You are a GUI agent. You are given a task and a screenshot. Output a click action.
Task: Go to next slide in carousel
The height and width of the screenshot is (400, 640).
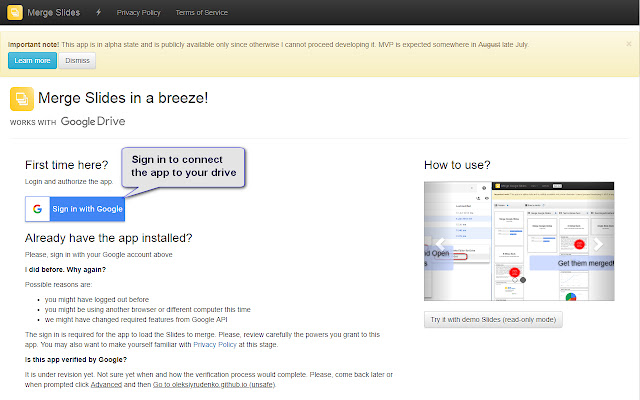(598, 244)
